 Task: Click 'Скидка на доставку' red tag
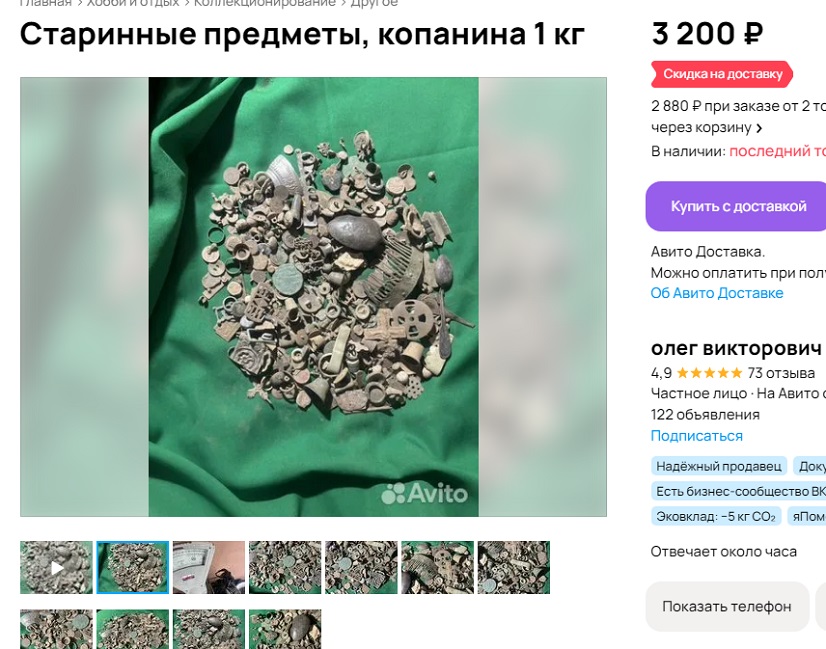coord(722,74)
